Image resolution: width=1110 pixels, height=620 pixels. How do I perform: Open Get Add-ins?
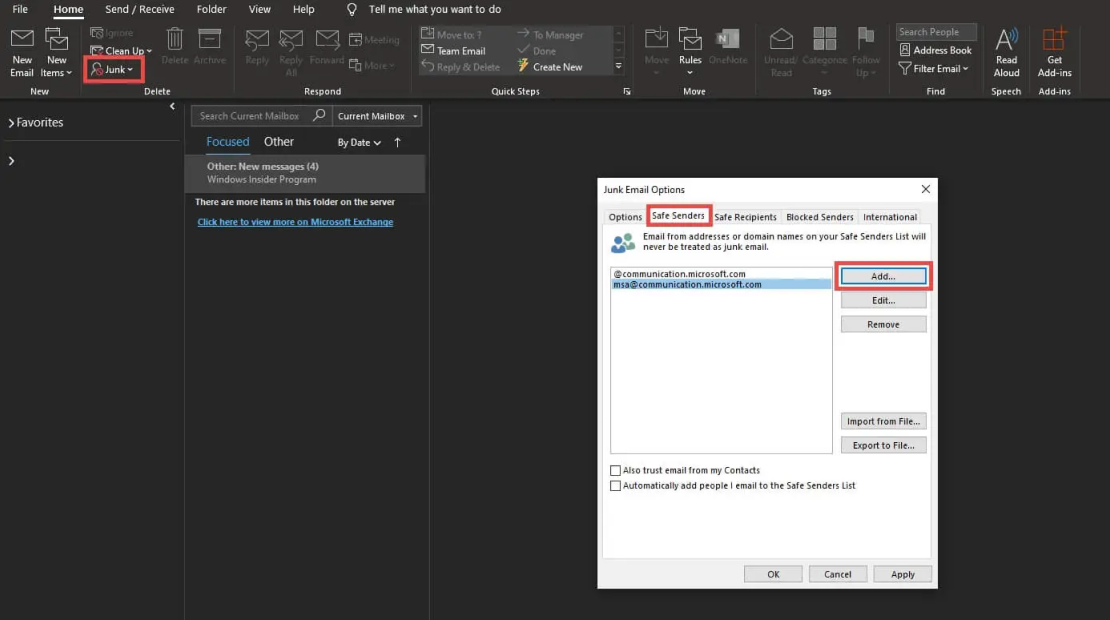point(1054,50)
